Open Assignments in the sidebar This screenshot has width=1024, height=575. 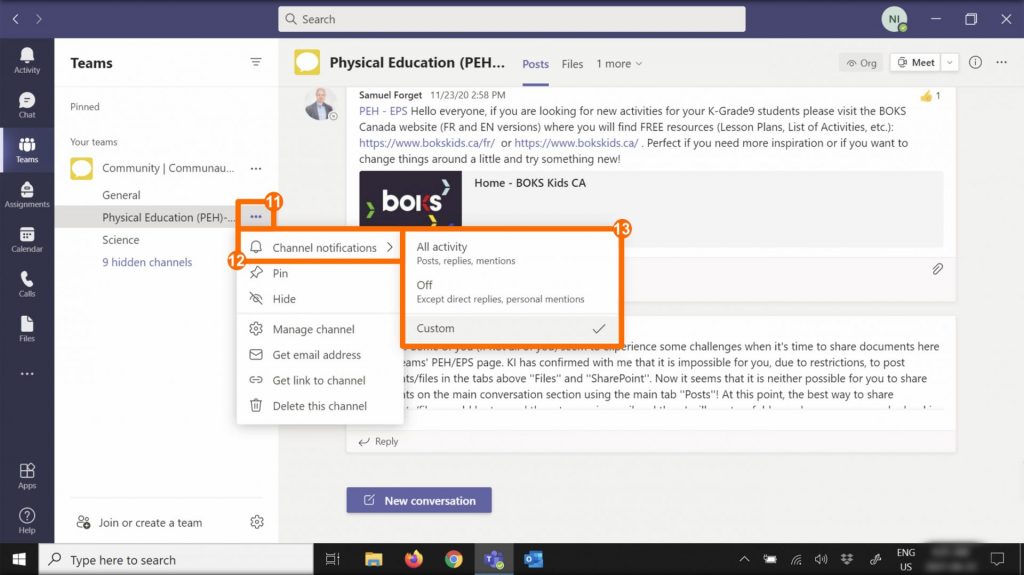tap(27, 195)
